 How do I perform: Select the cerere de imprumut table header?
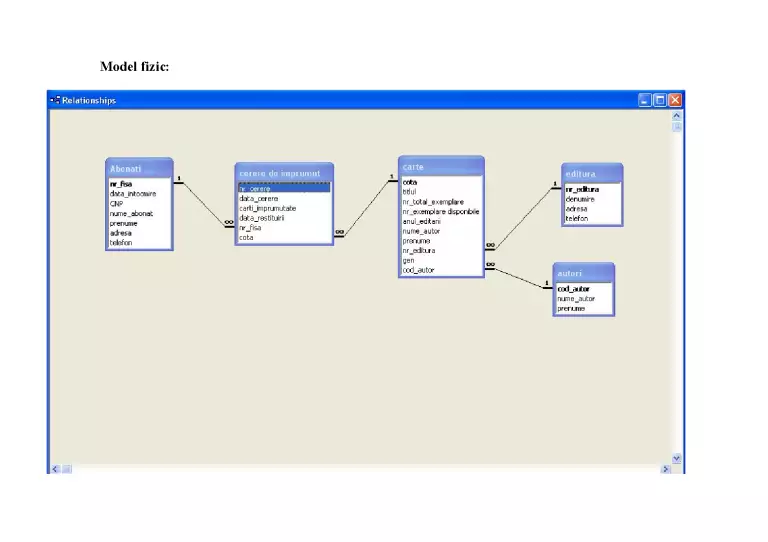tap(284, 173)
